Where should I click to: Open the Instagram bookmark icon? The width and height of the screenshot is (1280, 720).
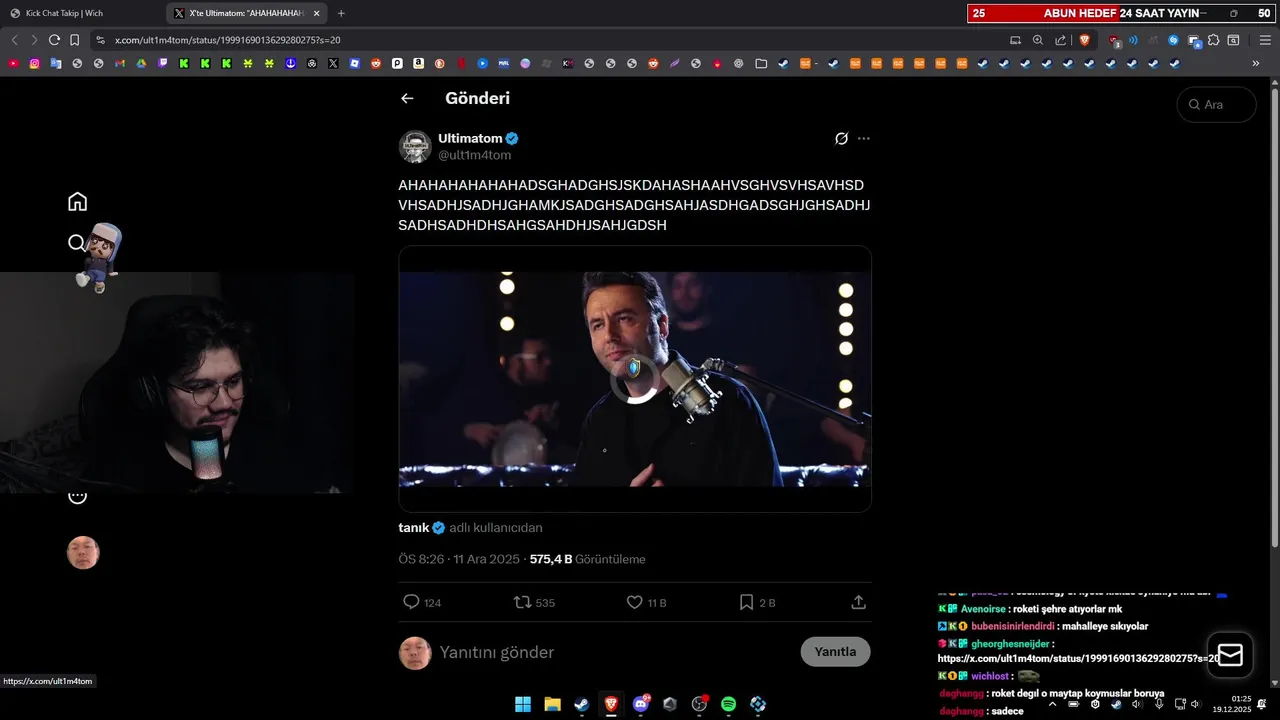[34, 63]
